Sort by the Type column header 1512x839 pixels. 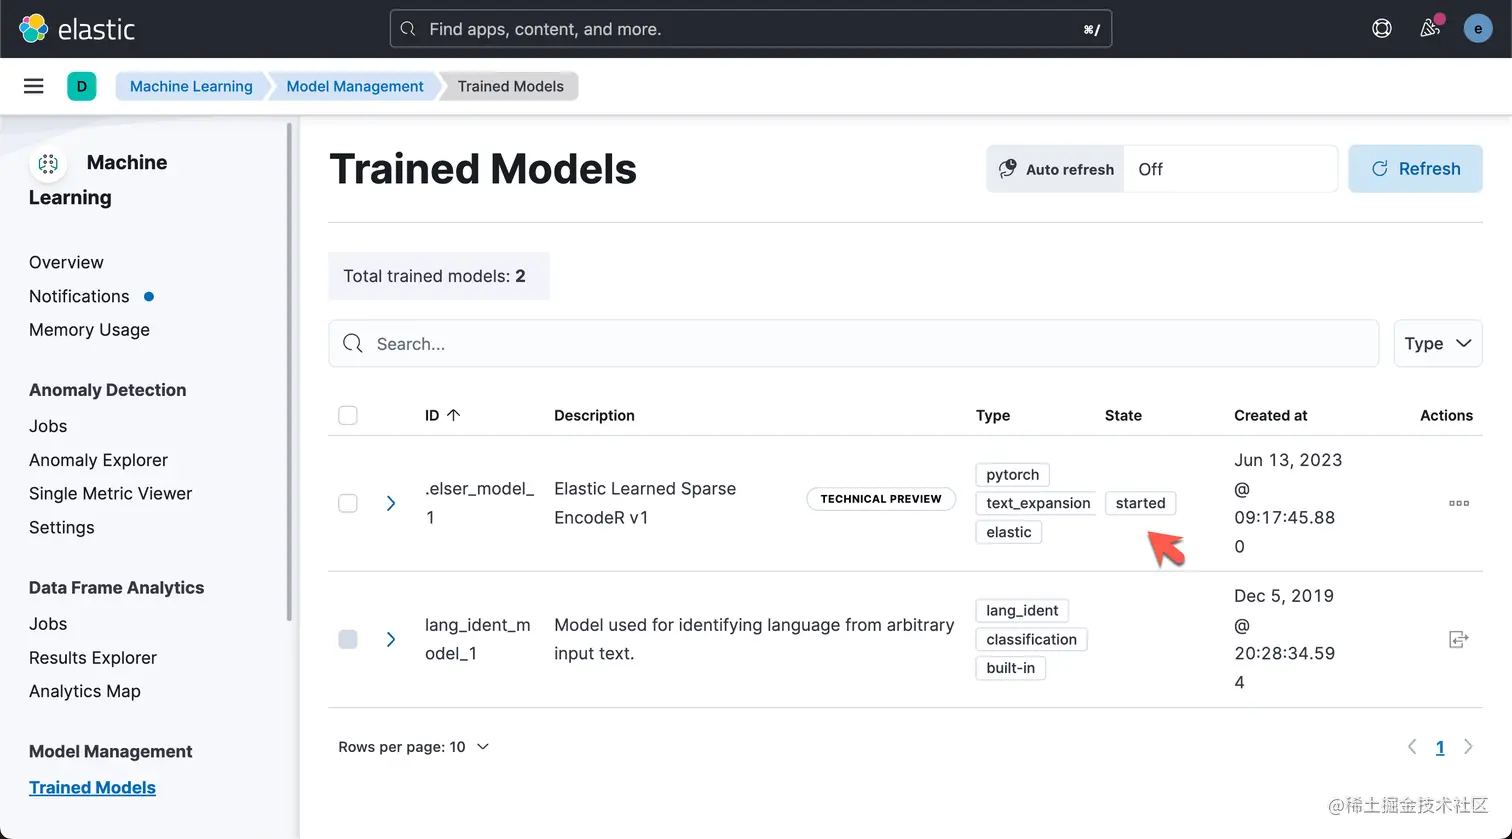[993, 415]
